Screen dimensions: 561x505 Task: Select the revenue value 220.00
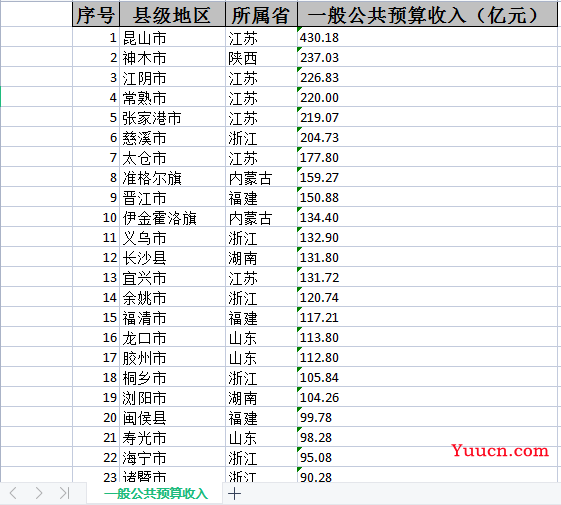pyautogui.click(x=427, y=97)
